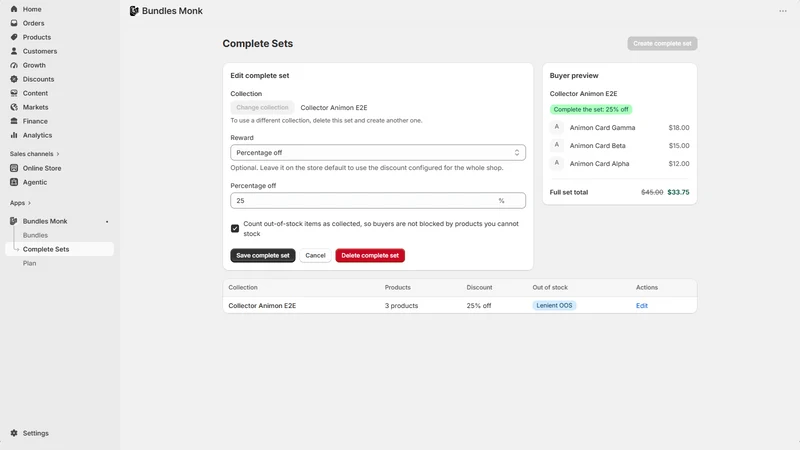The height and width of the screenshot is (450, 800).
Task: Go to Products in sidebar
Action: 37,37
